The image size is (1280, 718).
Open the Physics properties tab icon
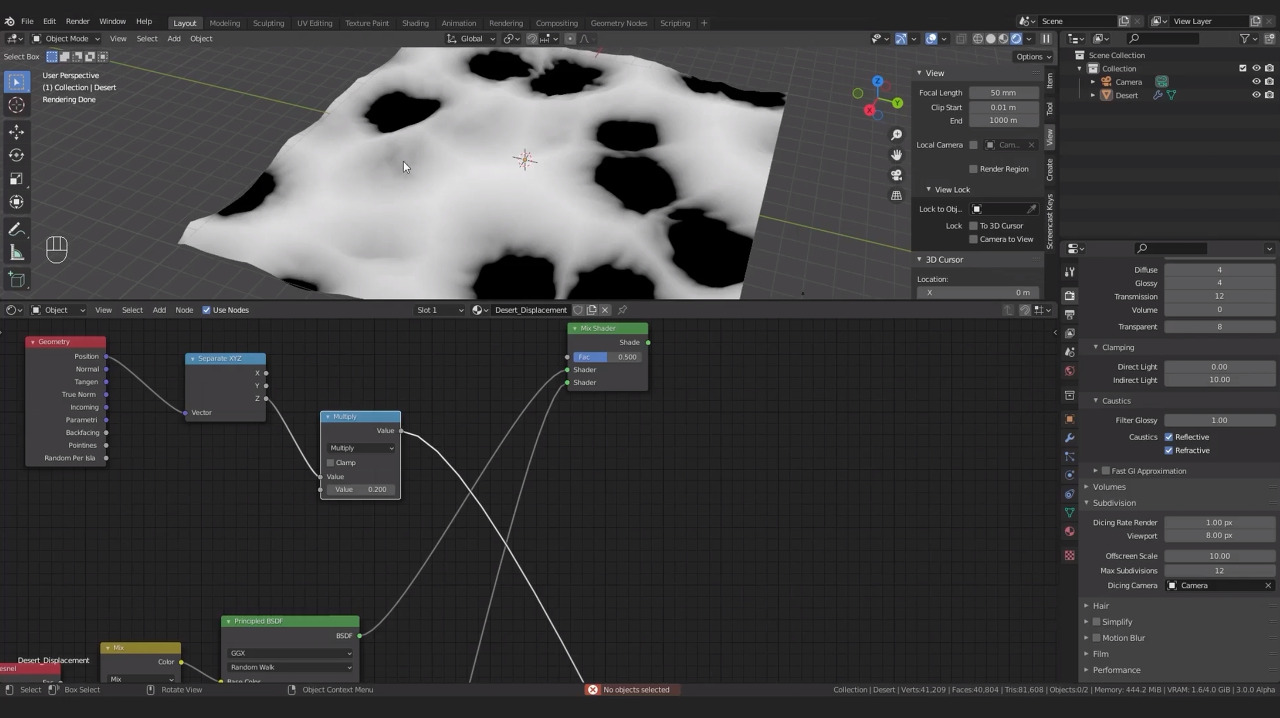click(1069, 475)
